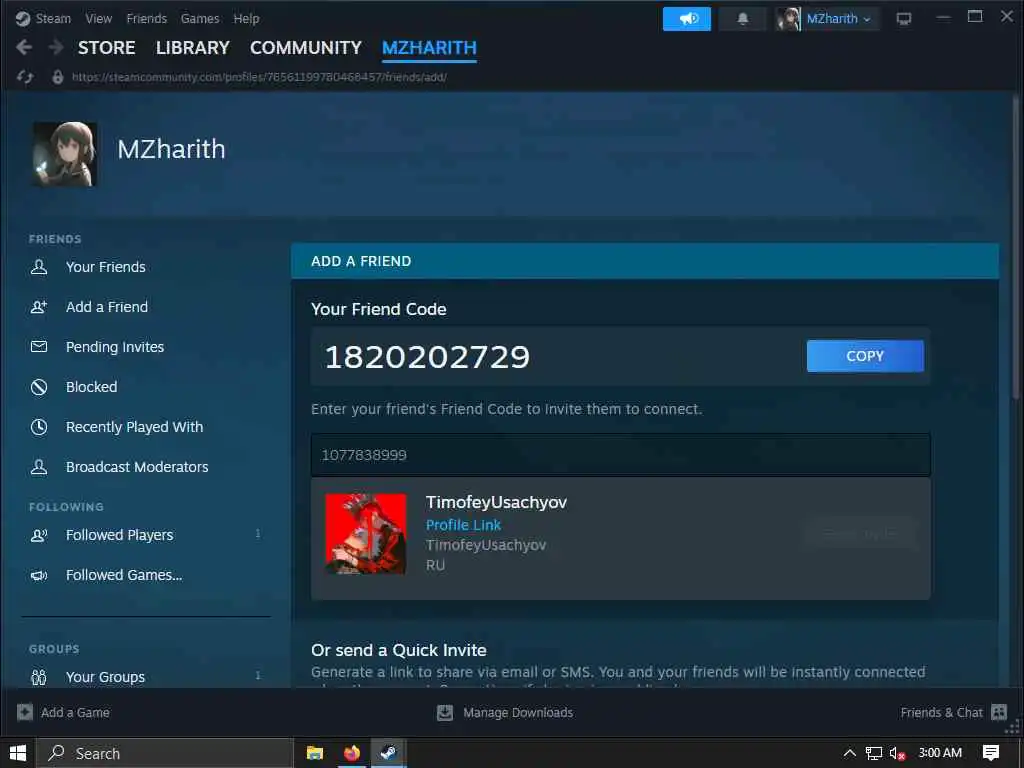Click the Manage Downloads arrow icon
This screenshot has height=768, width=1024.
[x=445, y=712]
